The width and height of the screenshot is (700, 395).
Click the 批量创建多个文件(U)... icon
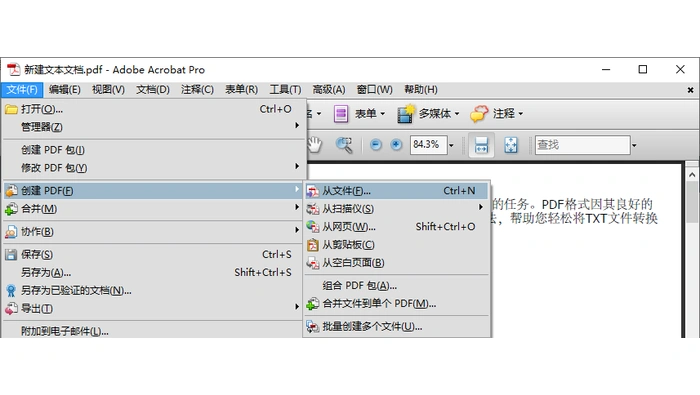pyautogui.click(x=312, y=327)
